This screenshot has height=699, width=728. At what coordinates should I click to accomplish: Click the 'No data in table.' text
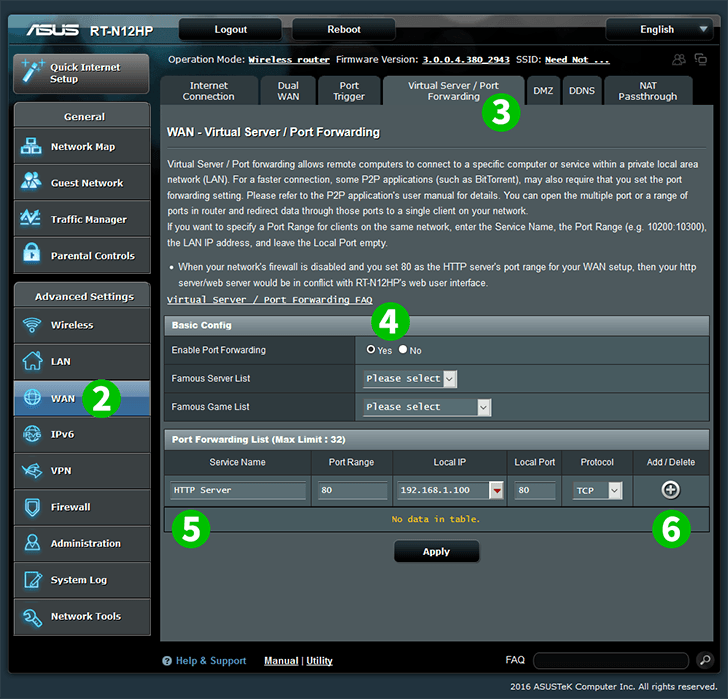pos(436,519)
